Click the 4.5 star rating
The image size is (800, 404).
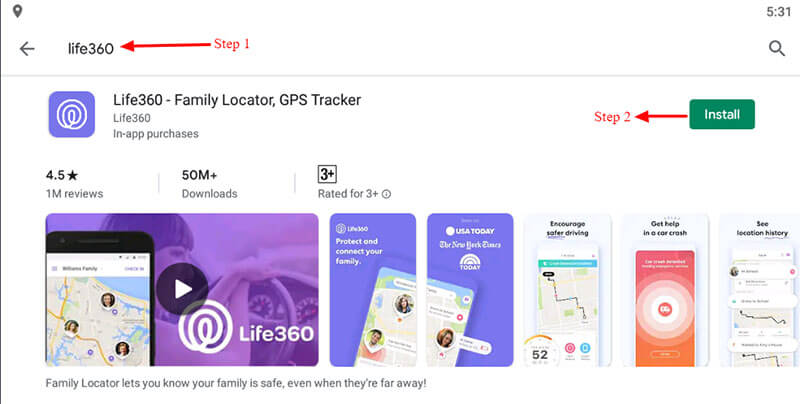(62, 175)
